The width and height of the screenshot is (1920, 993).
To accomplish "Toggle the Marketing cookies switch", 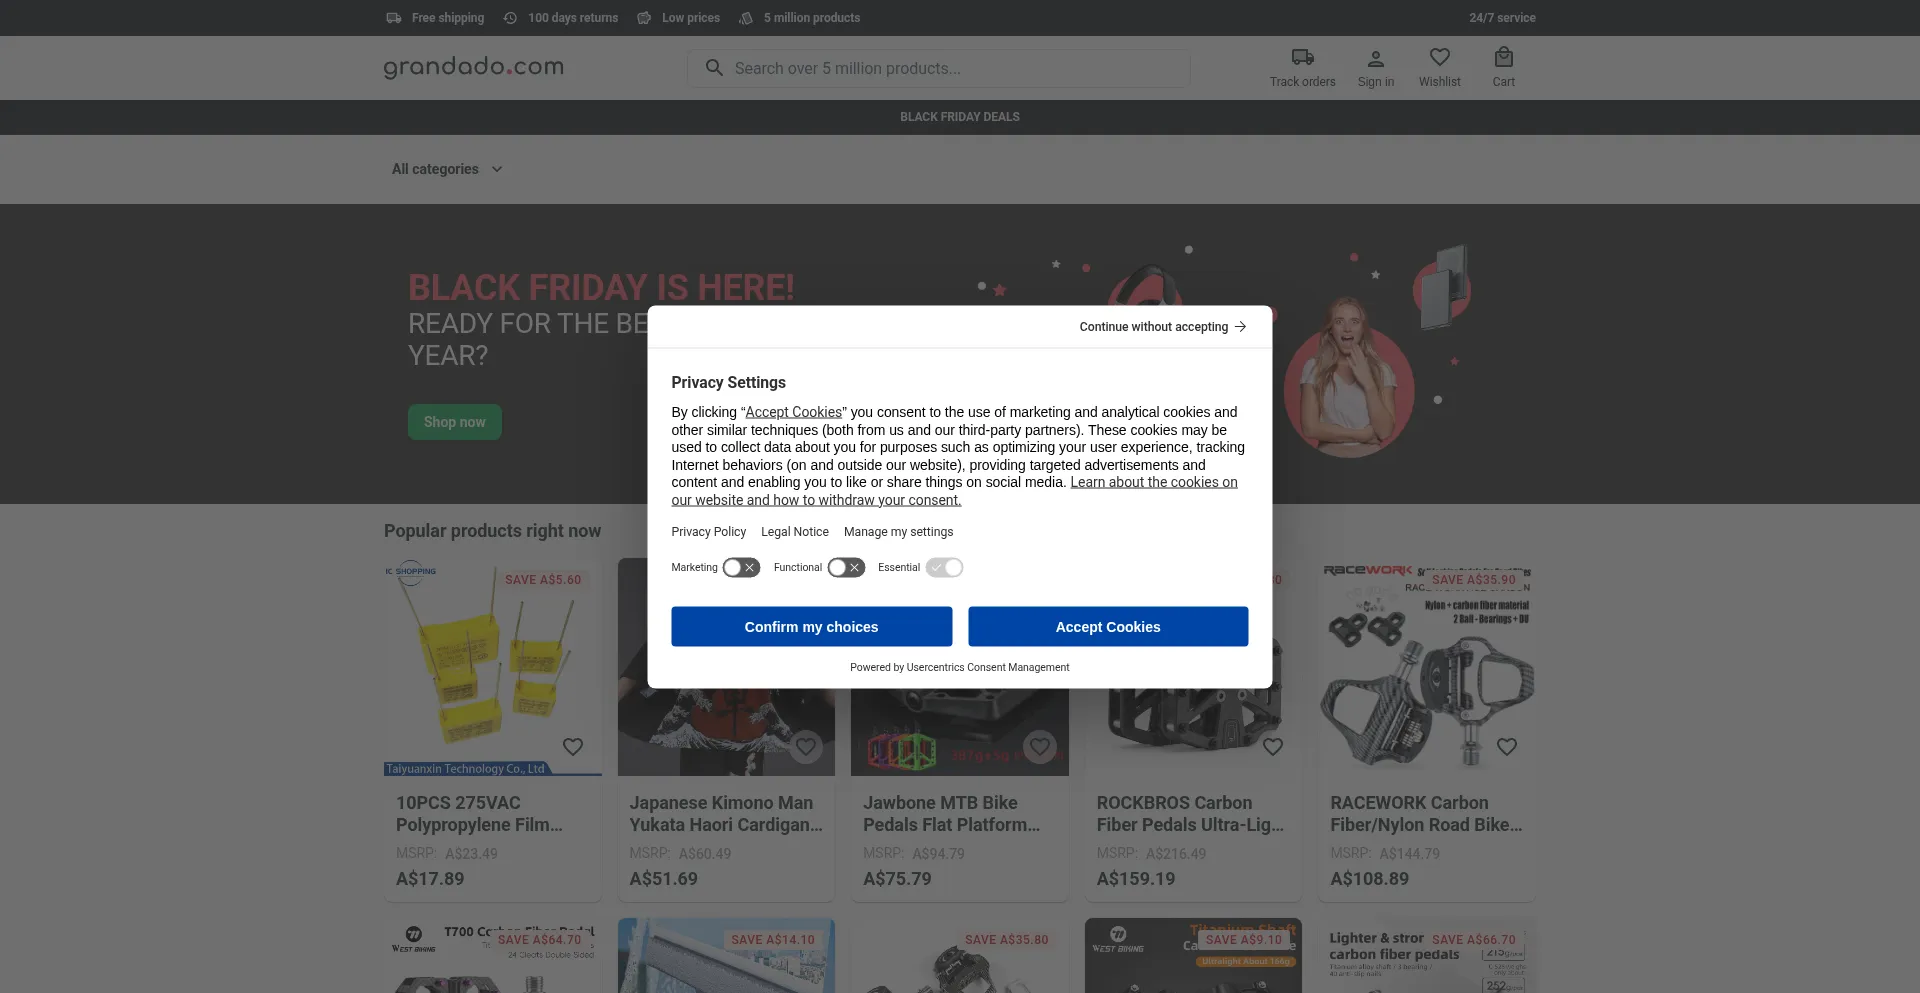I will [741, 568].
